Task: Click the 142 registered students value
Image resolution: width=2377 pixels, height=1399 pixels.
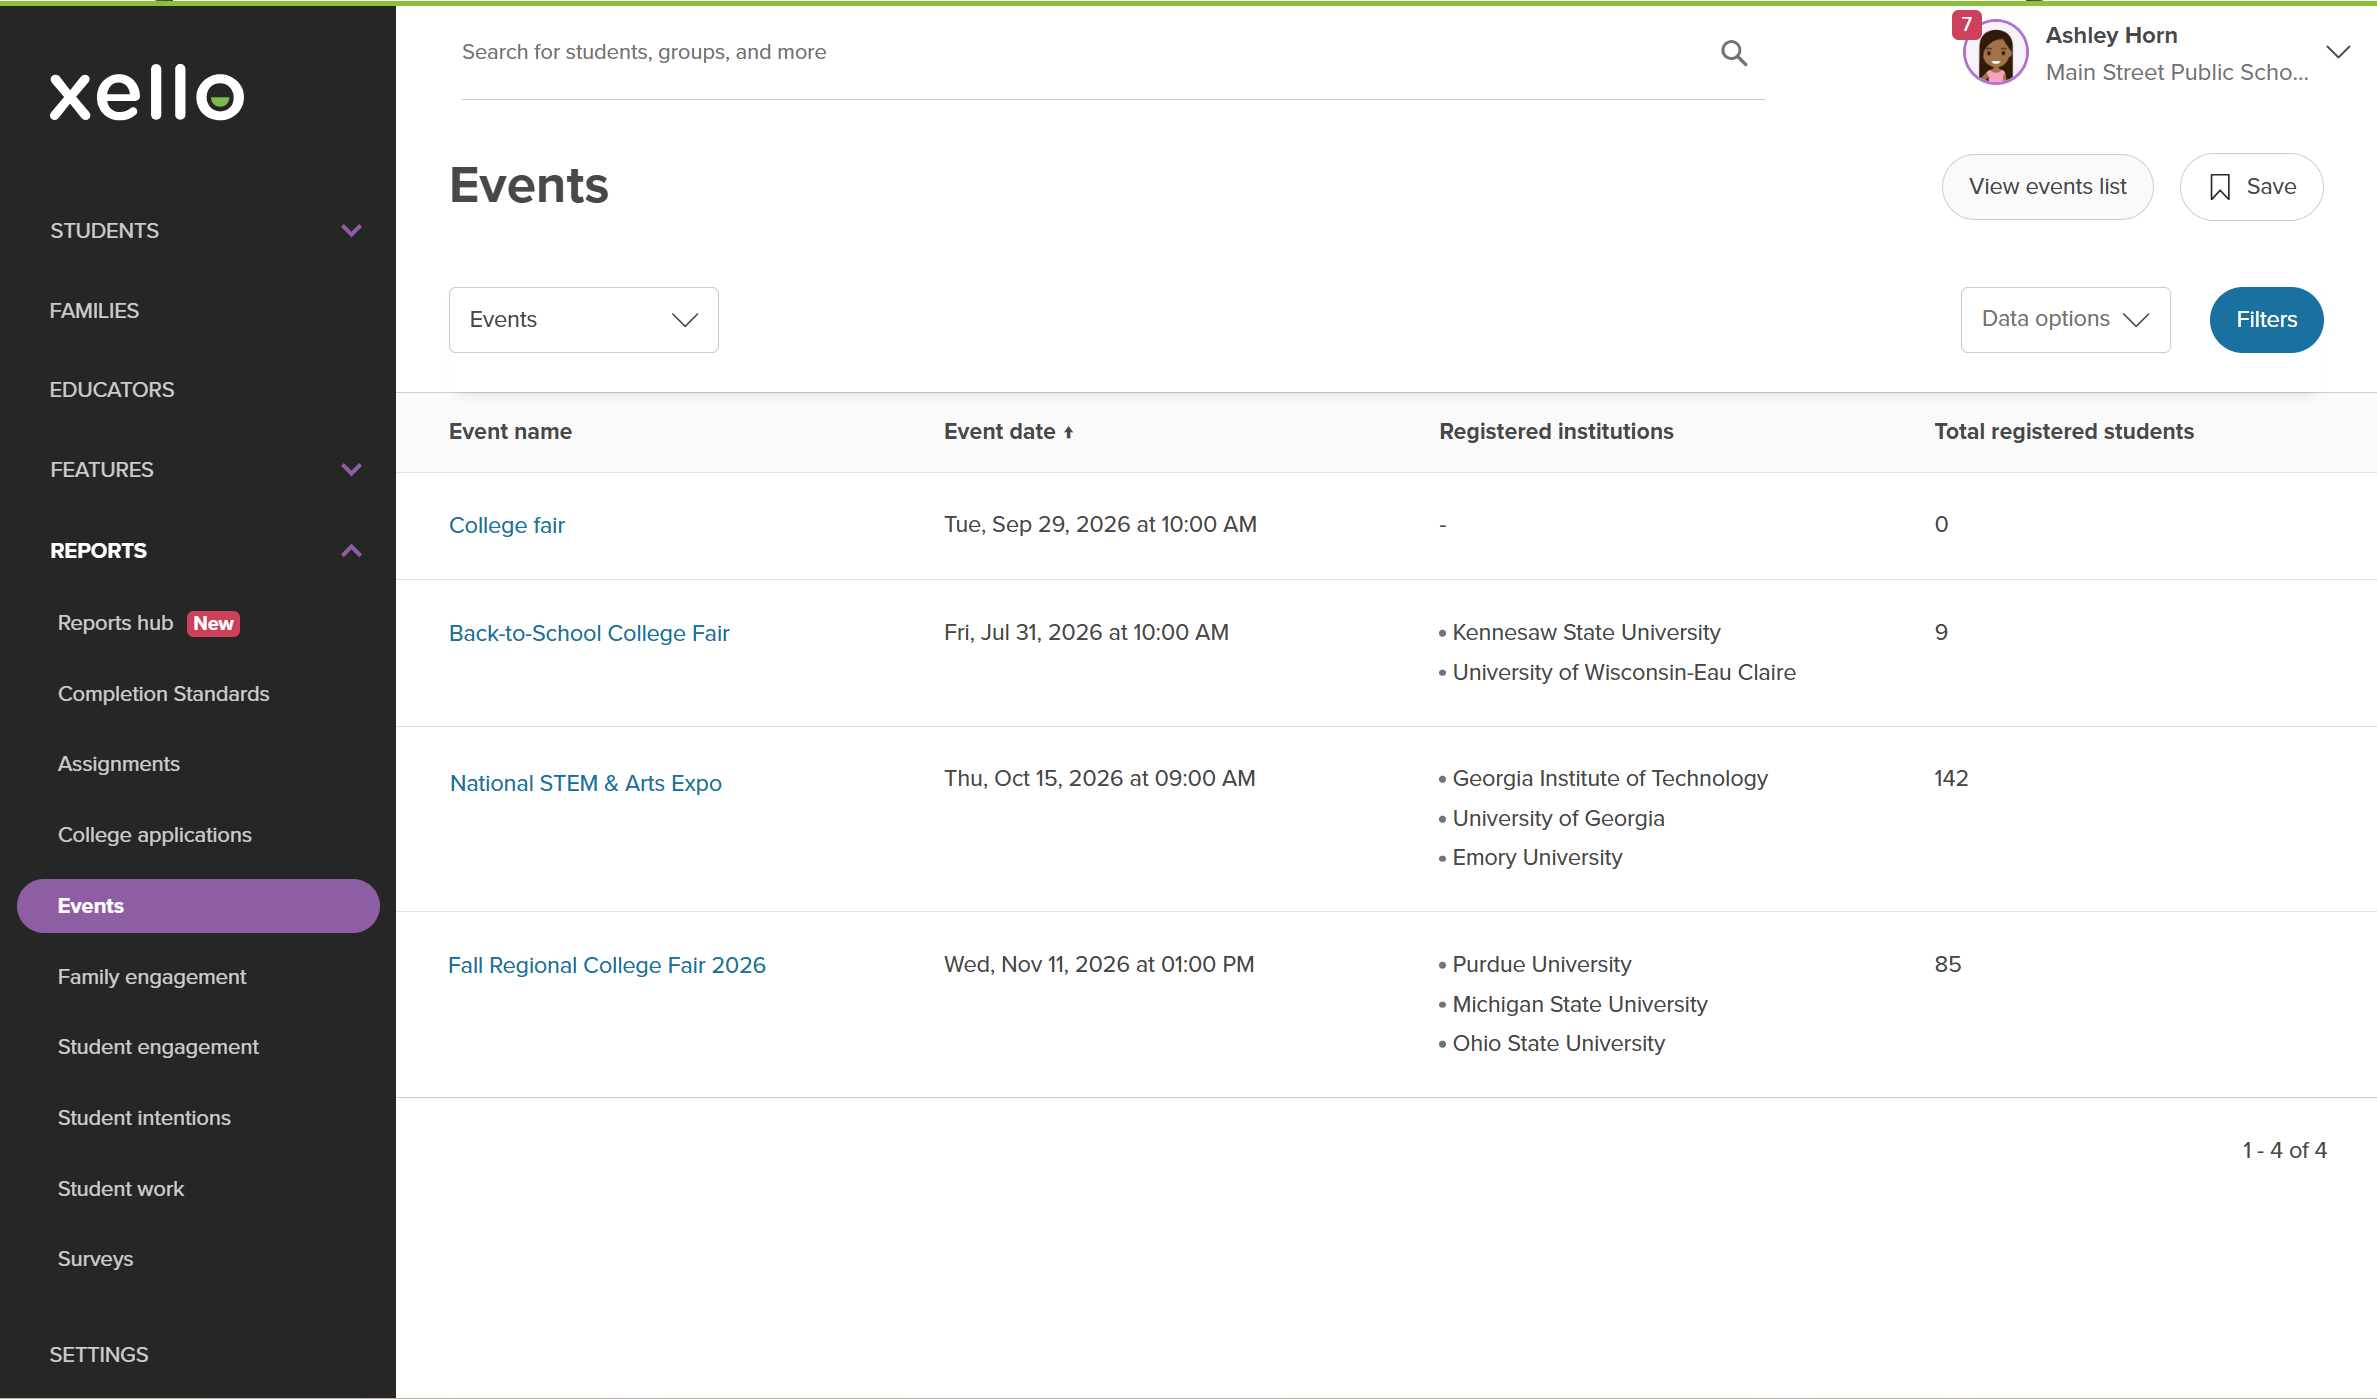Action: pos(1950,779)
